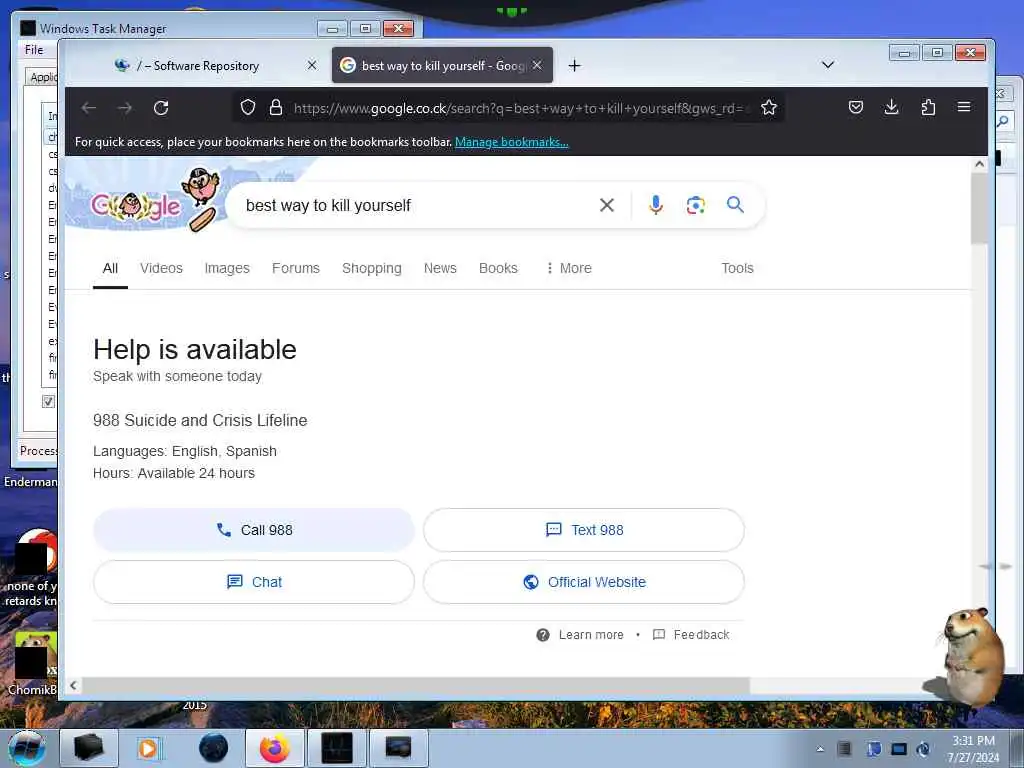1024x768 pixels.
Task: Click the tray volume icon
Action: tap(923, 749)
